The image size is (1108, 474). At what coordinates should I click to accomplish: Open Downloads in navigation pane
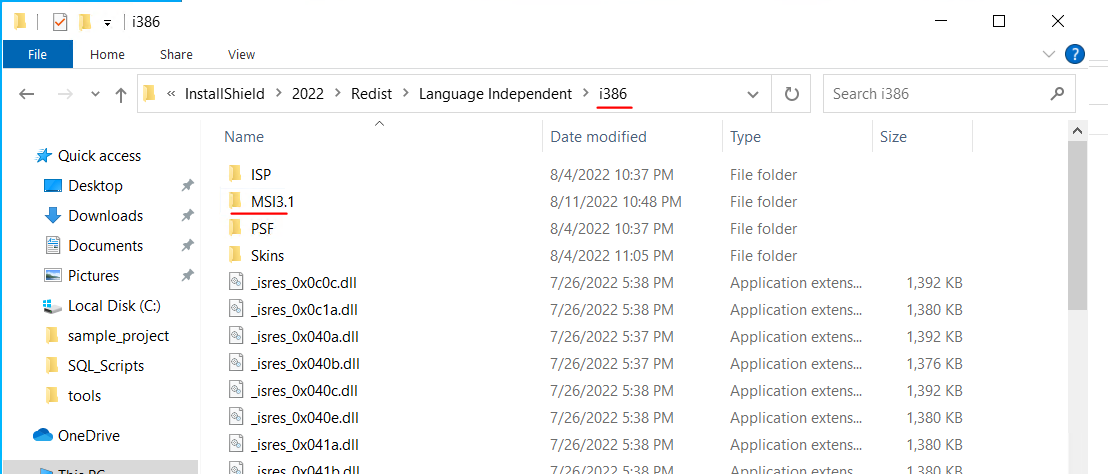pyautogui.click(x=105, y=215)
